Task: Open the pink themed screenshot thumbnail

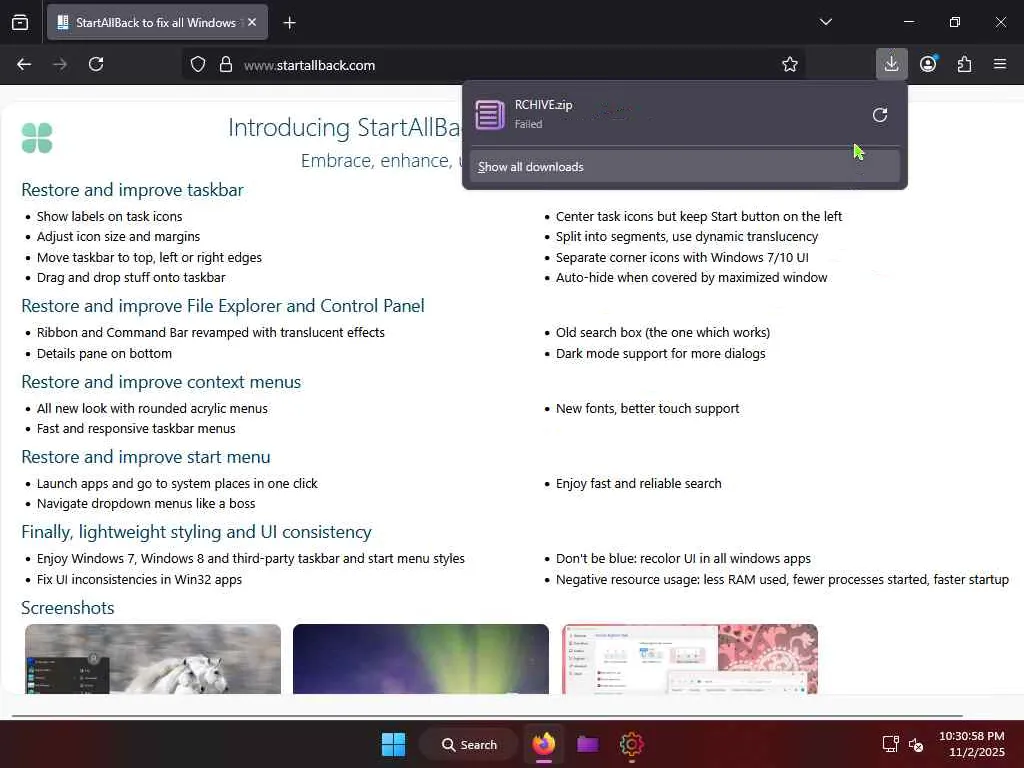Action: pyautogui.click(x=690, y=659)
